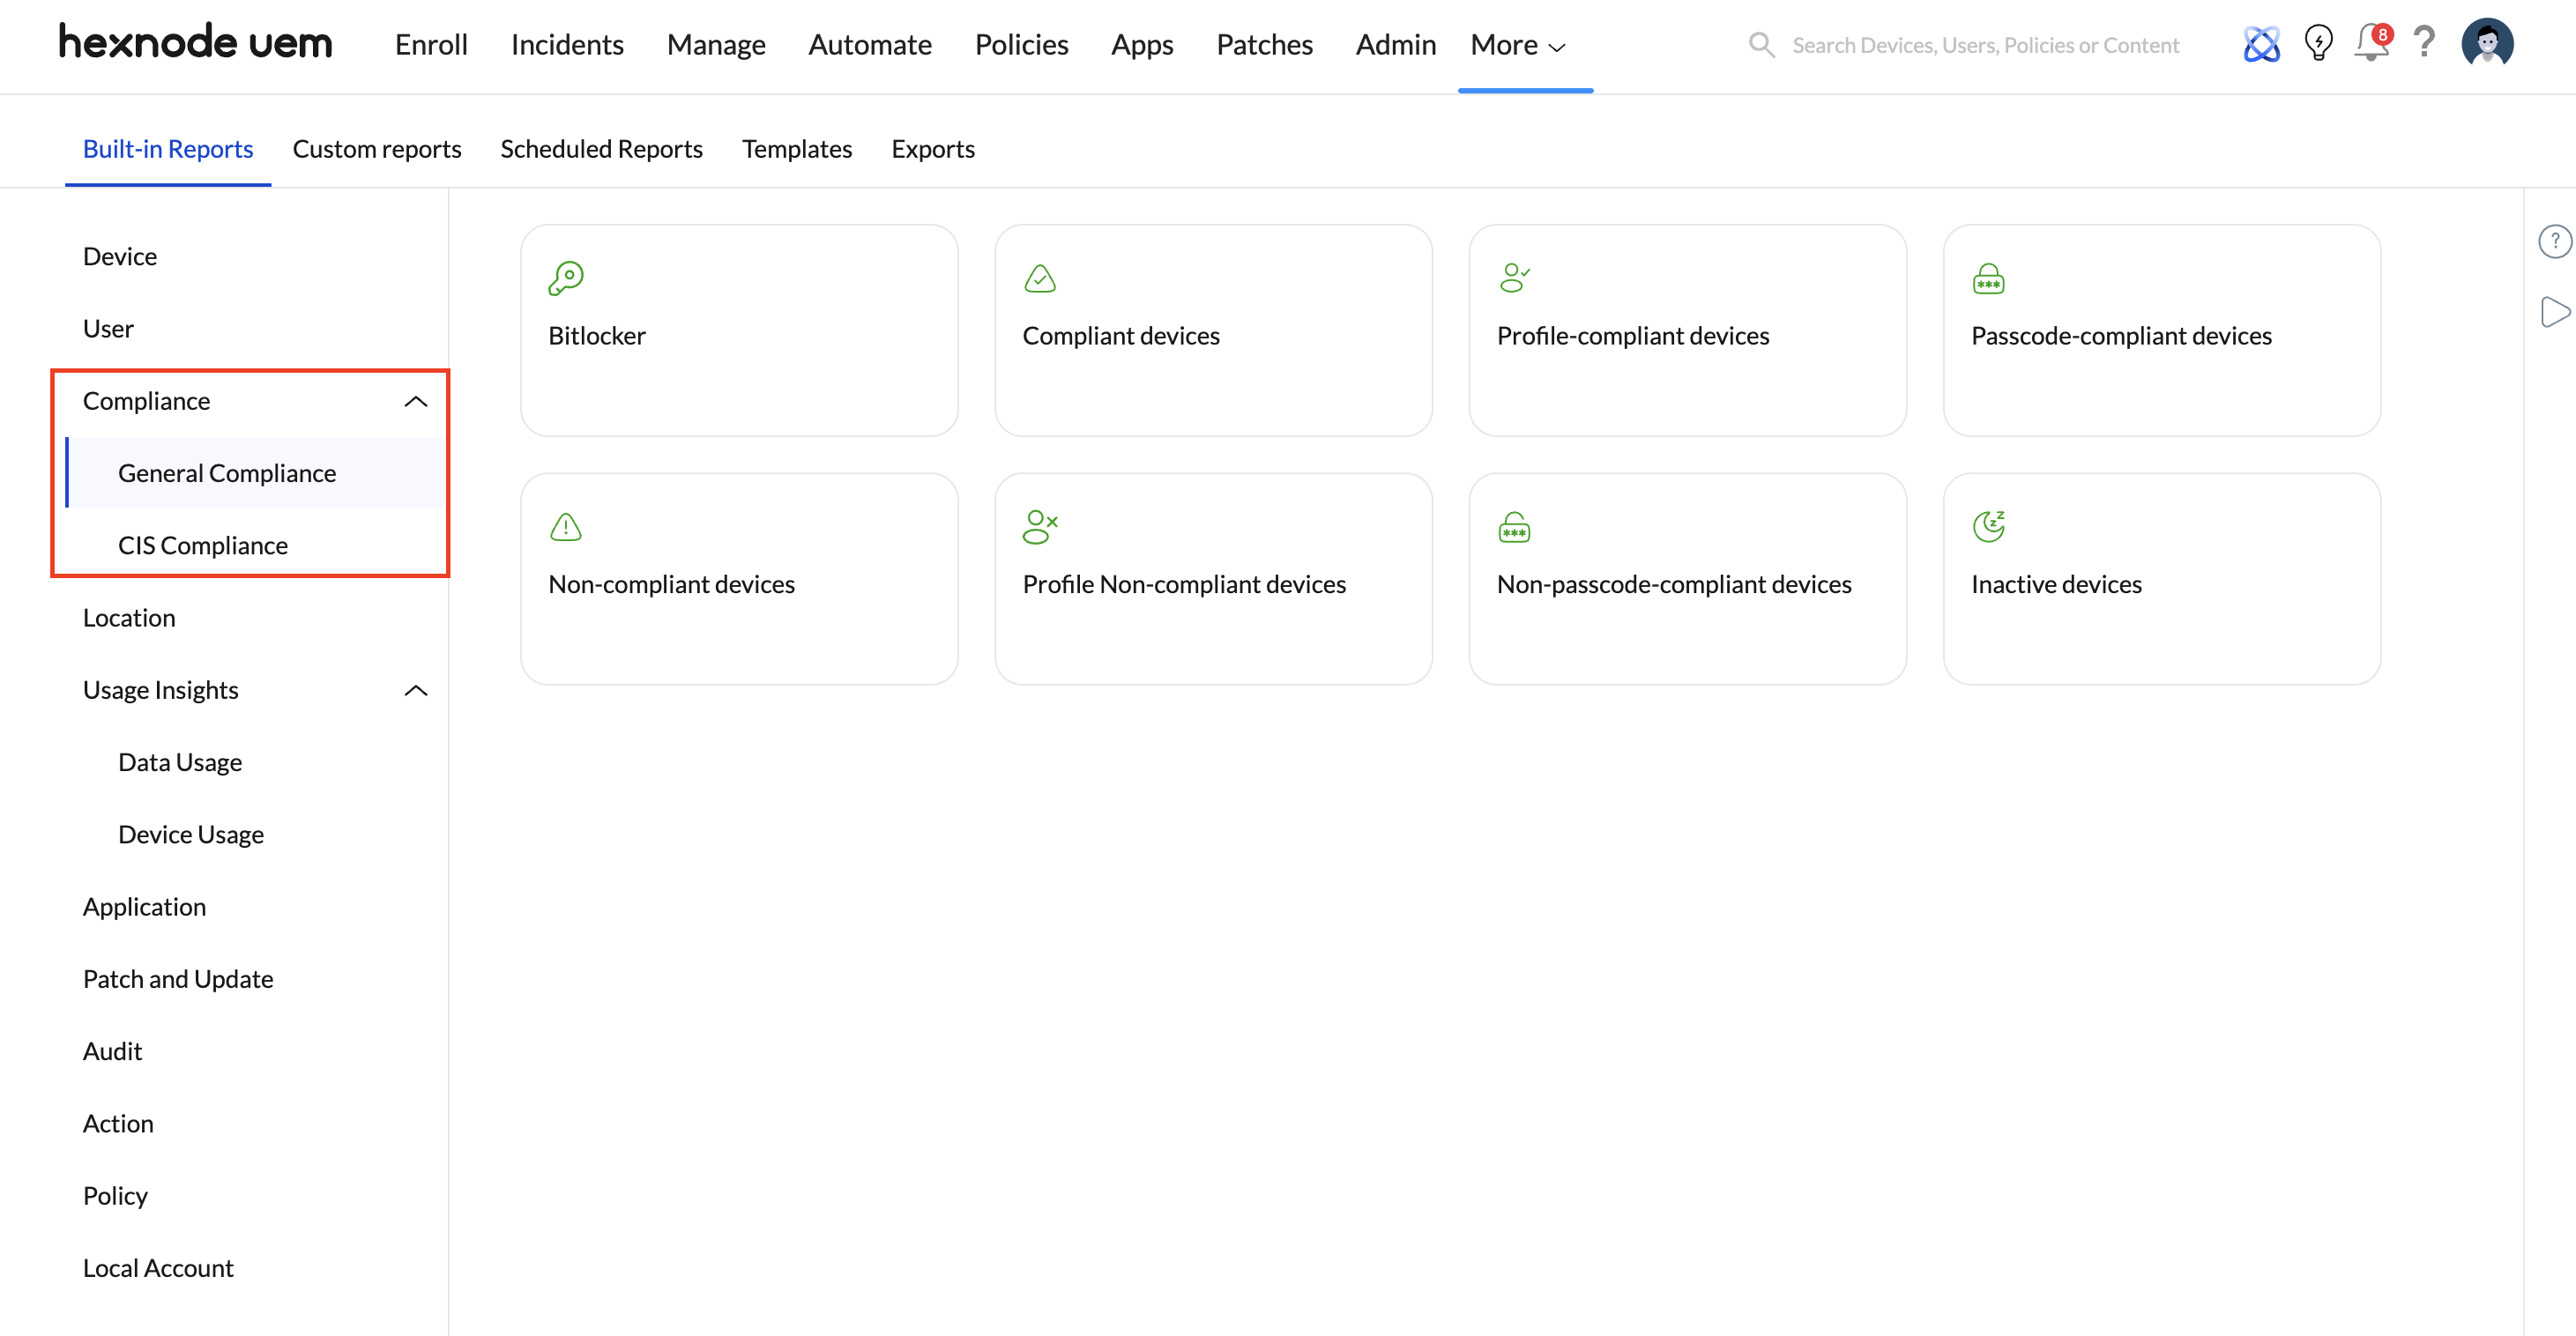This screenshot has height=1336, width=2576.
Task: Switch to Scheduled Reports tab
Action: click(x=601, y=149)
